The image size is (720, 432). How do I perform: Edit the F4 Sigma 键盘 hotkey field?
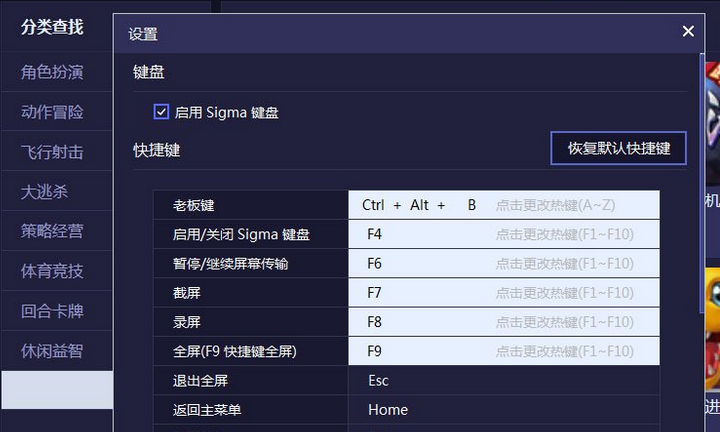[504, 234]
